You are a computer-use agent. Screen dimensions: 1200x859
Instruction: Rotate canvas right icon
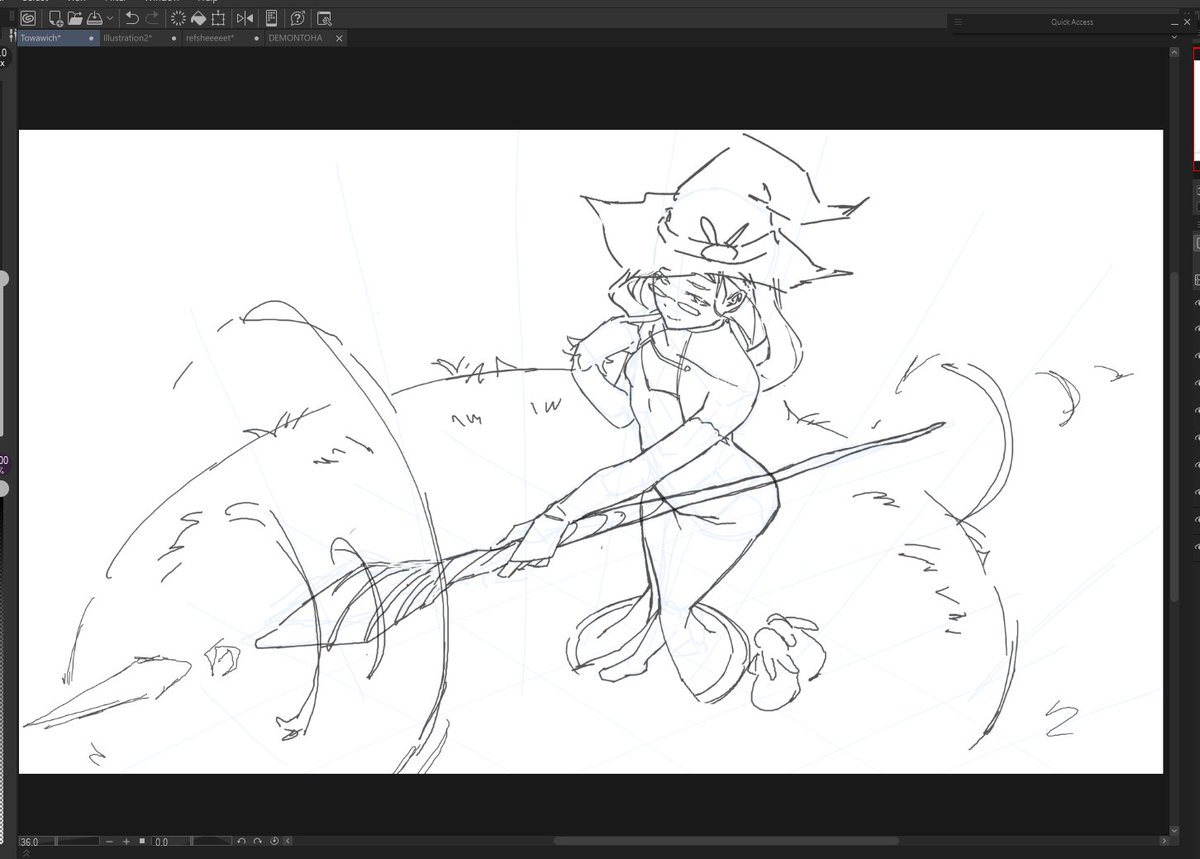(x=257, y=842)
